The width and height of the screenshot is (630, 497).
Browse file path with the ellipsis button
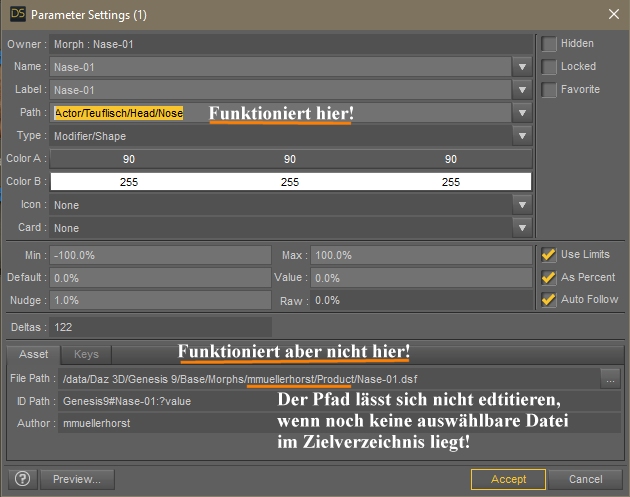click(610, 379)
